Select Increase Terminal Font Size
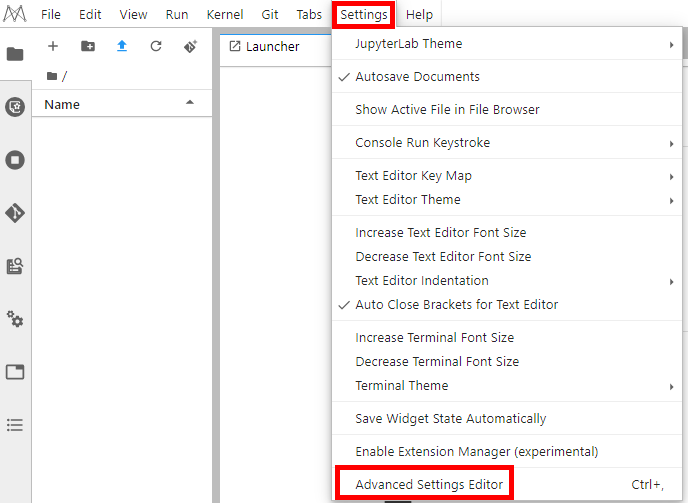688x503 pixels. tap(507, 337)
